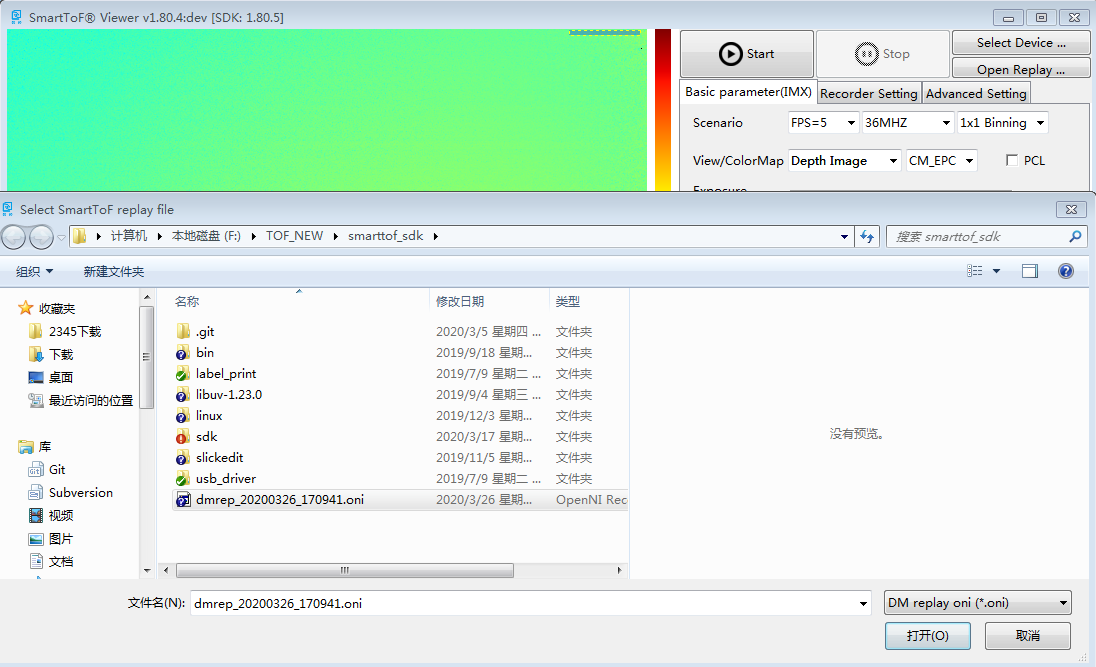1096x667 pixels.
Task: Switch to the Advanced Setting tab
Action: (x=976, y=93)
